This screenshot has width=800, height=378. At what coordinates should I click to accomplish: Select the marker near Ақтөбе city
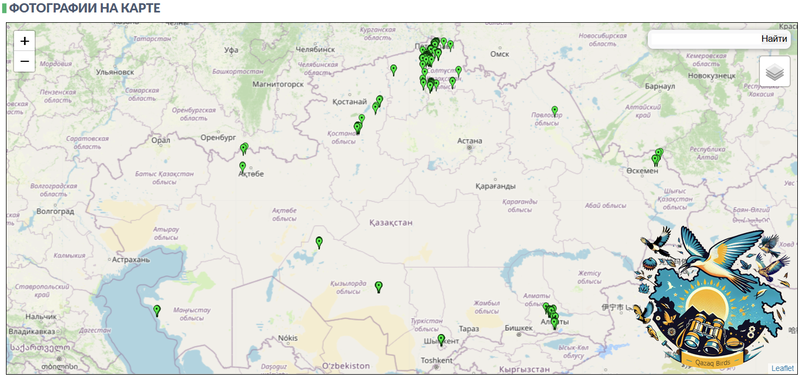tap(242, 167)
